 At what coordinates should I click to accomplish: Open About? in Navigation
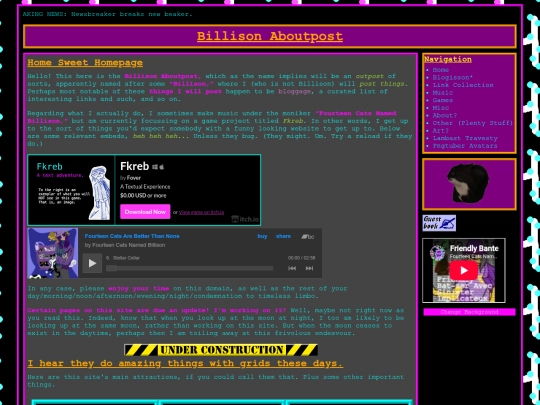445,115
